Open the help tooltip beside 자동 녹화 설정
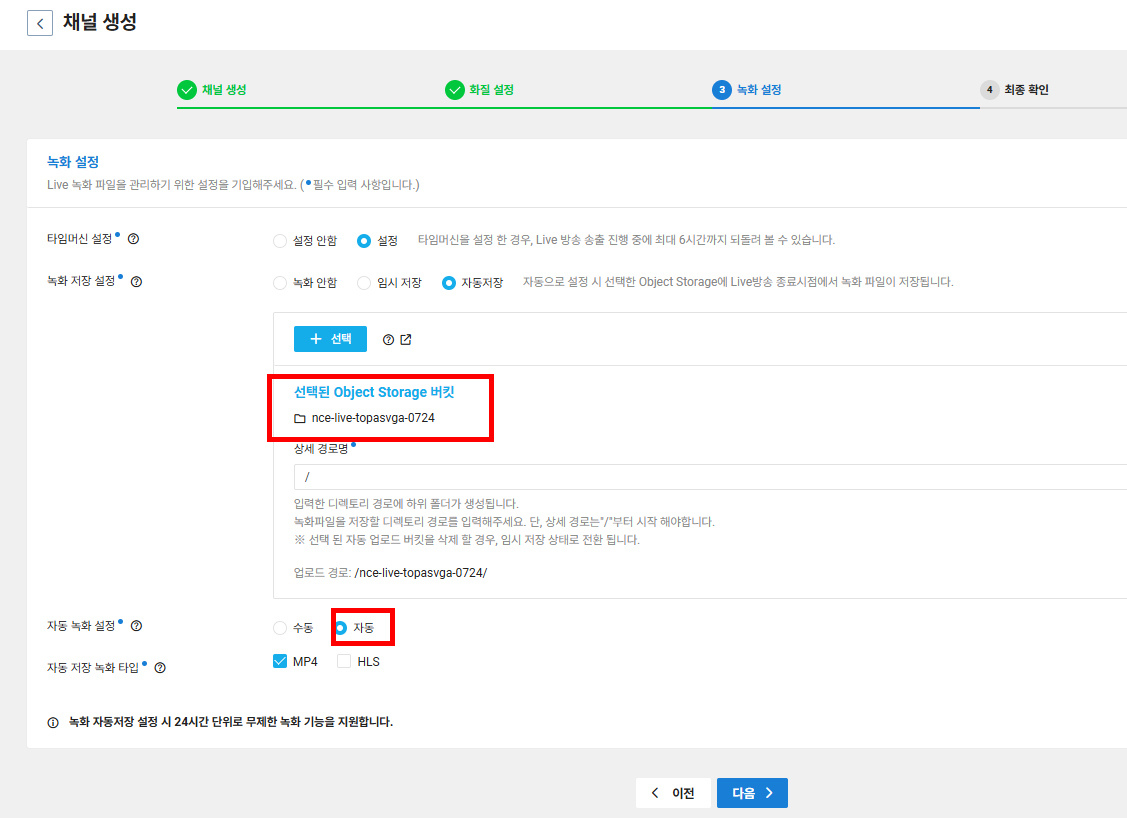 pyautogui.click(x=134, y=626)
